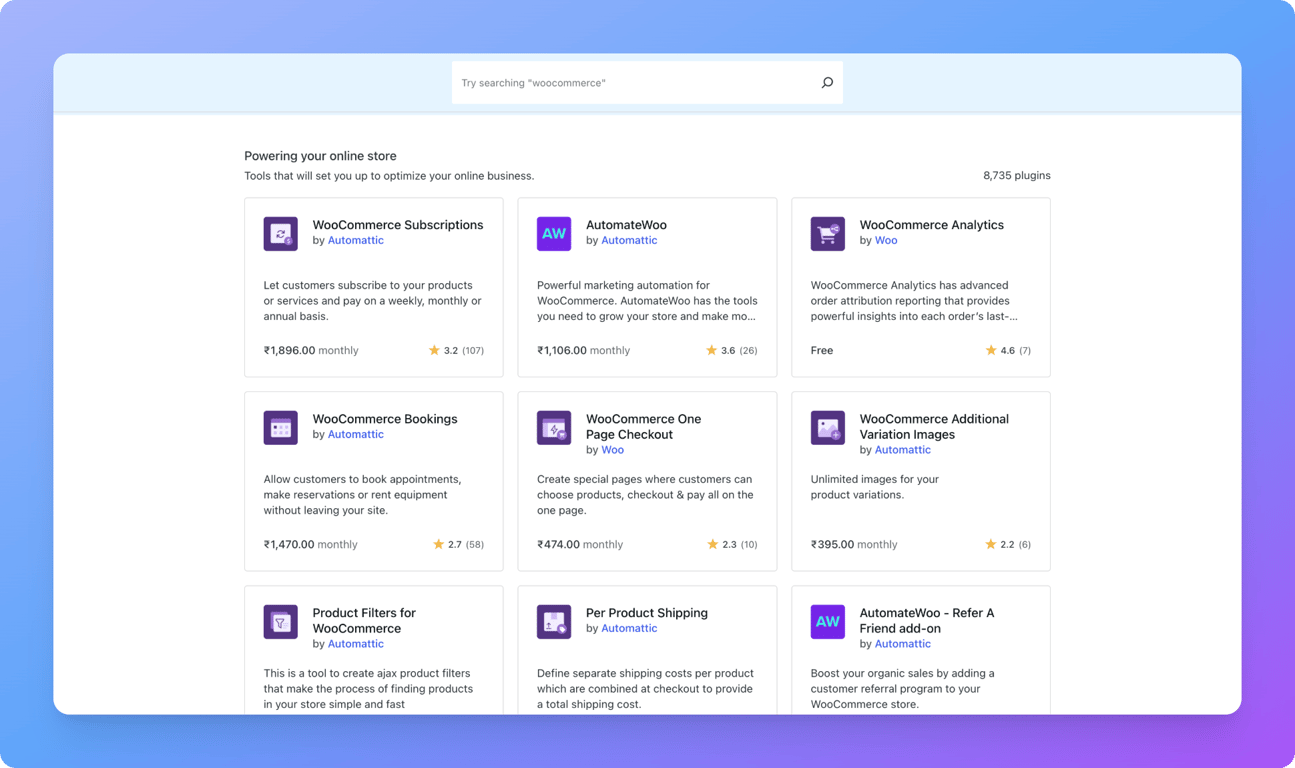The height and width of the screenshot is (768, 1295).
Task: Click the Unlimited images description text
Action: point(875,487)
